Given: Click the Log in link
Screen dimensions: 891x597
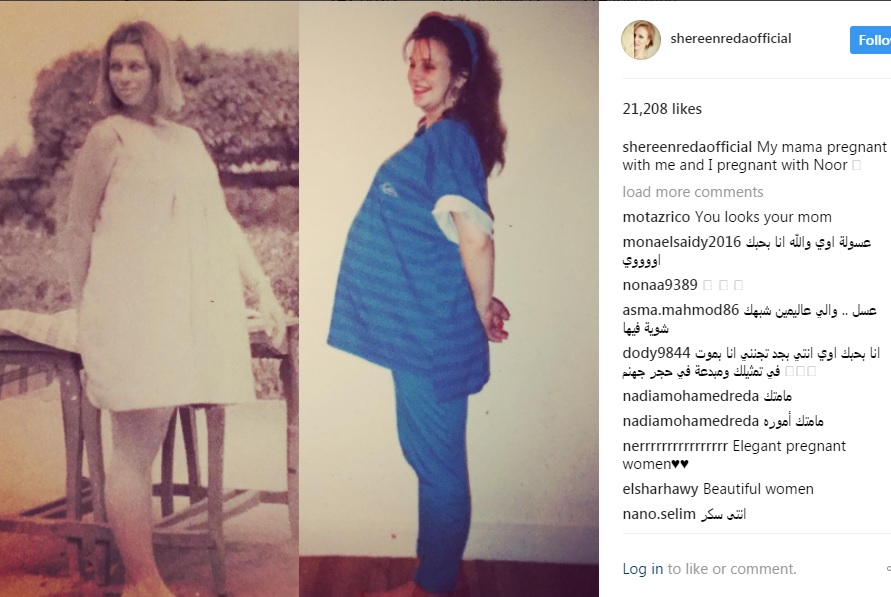Looking at the screenshot, I should pos(643,569).
